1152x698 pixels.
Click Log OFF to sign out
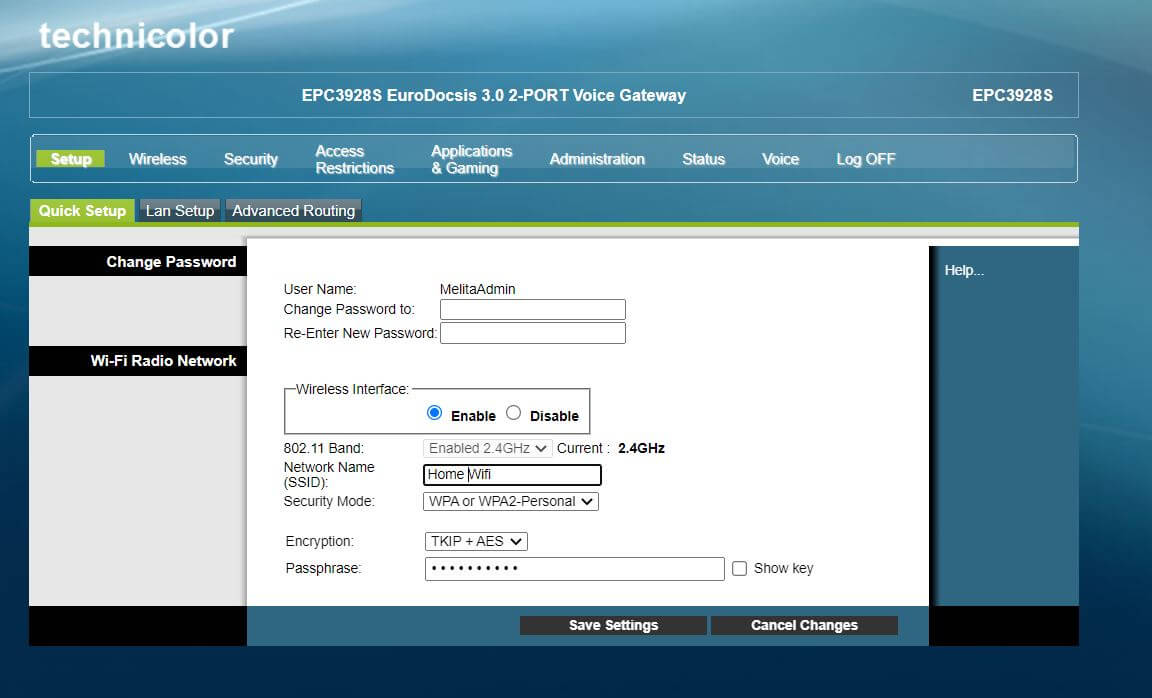click(x=865, y=159)
